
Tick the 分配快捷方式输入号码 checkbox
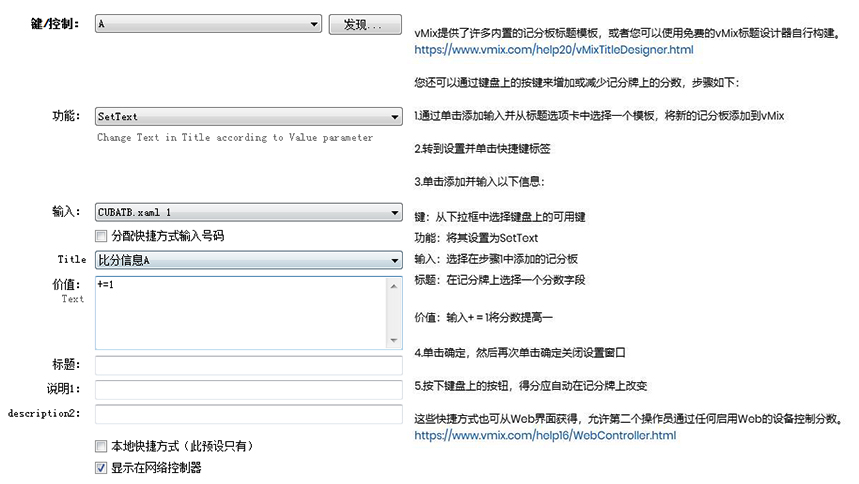pos(101,236)
